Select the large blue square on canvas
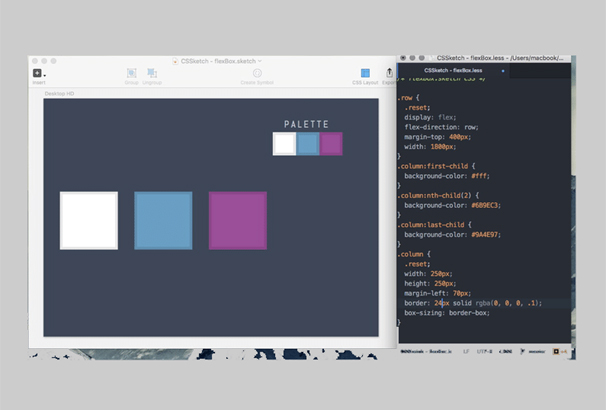Image resolution: width=606 pixels, height=410 pixels. pos(163,220)
